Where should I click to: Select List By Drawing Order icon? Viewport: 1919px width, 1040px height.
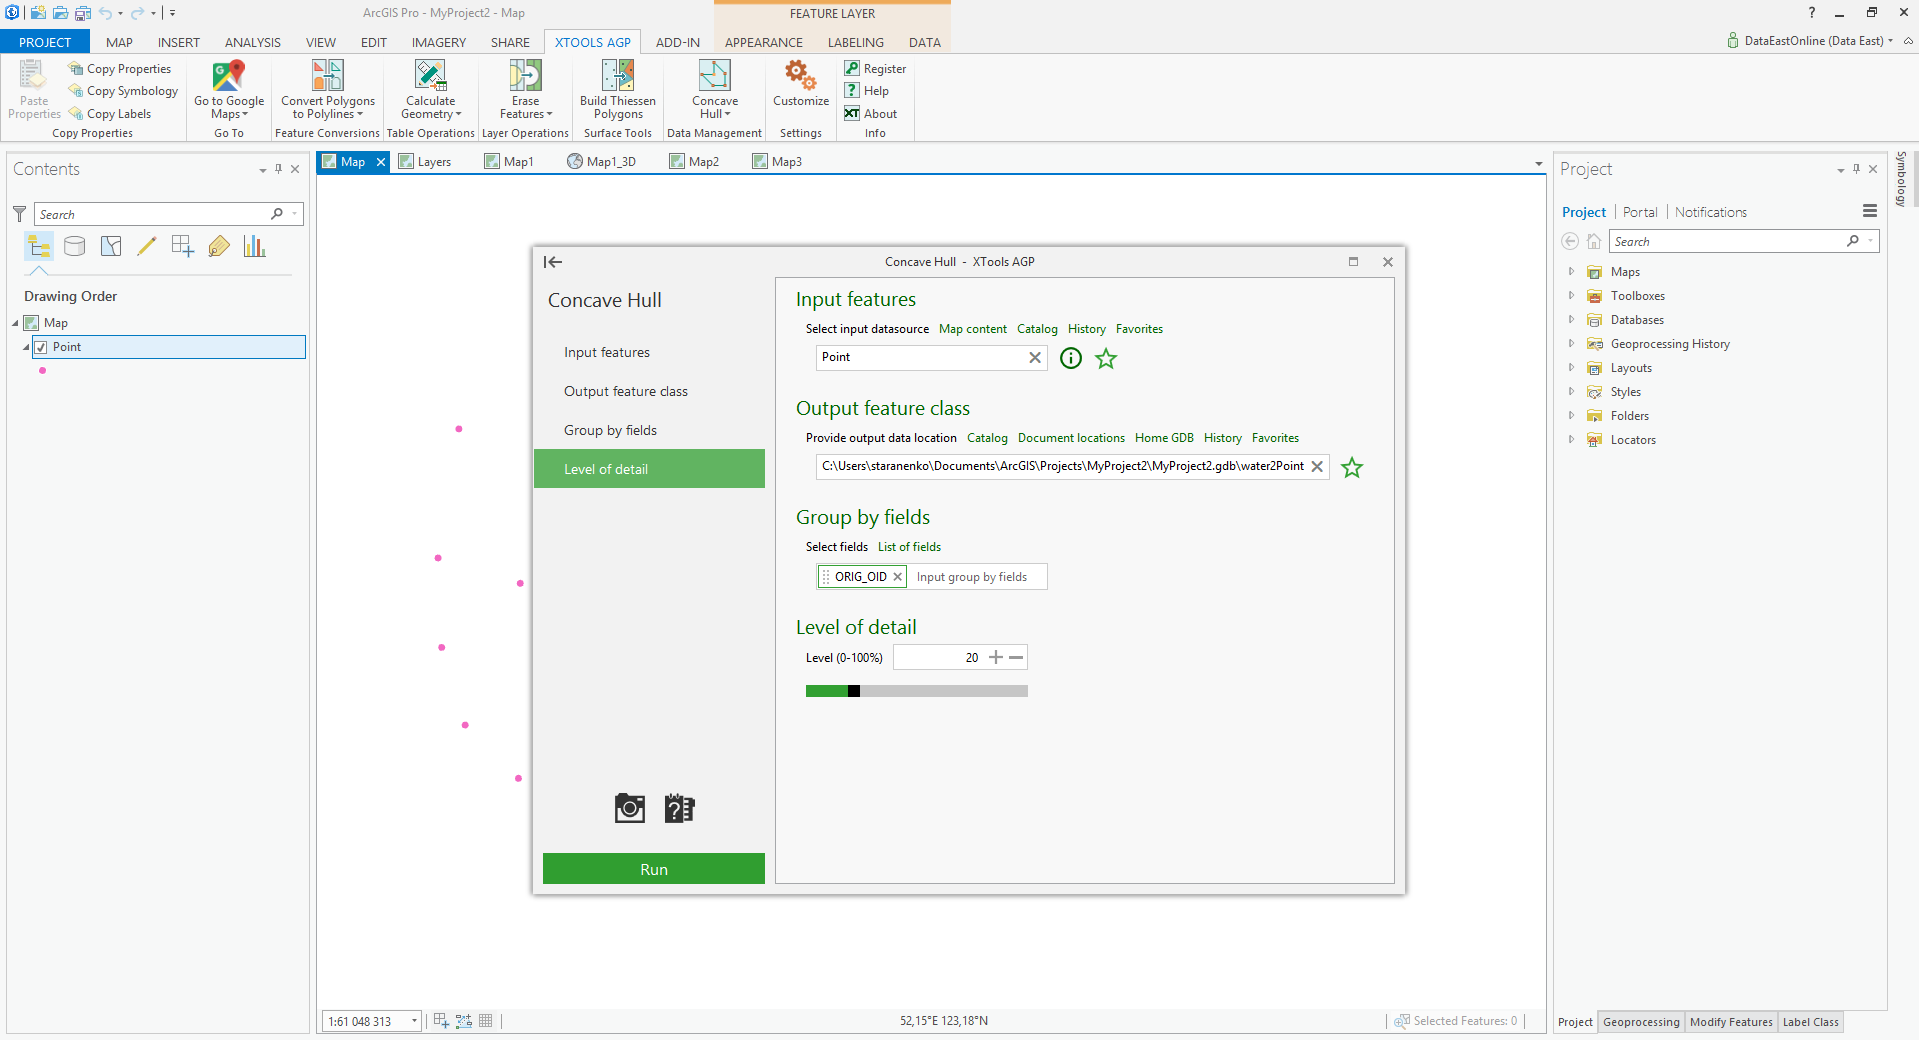coord(39,246)
